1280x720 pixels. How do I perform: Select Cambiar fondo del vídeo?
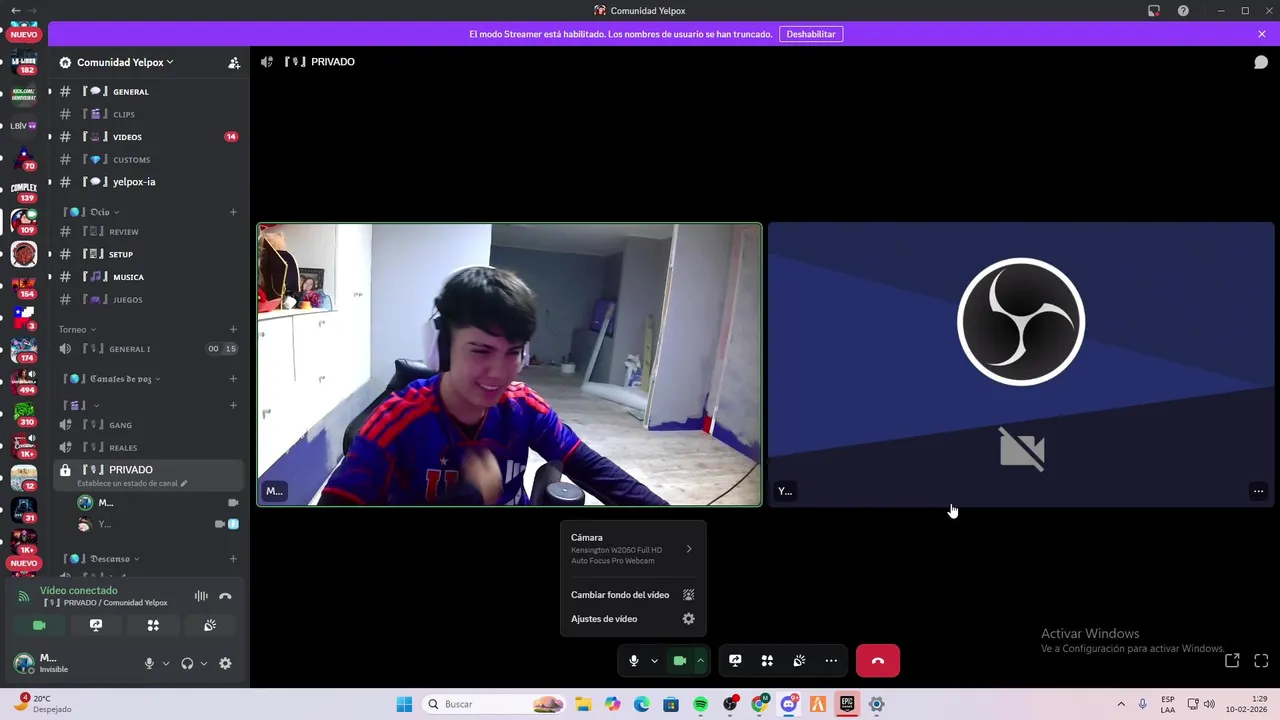click(633, 595)
